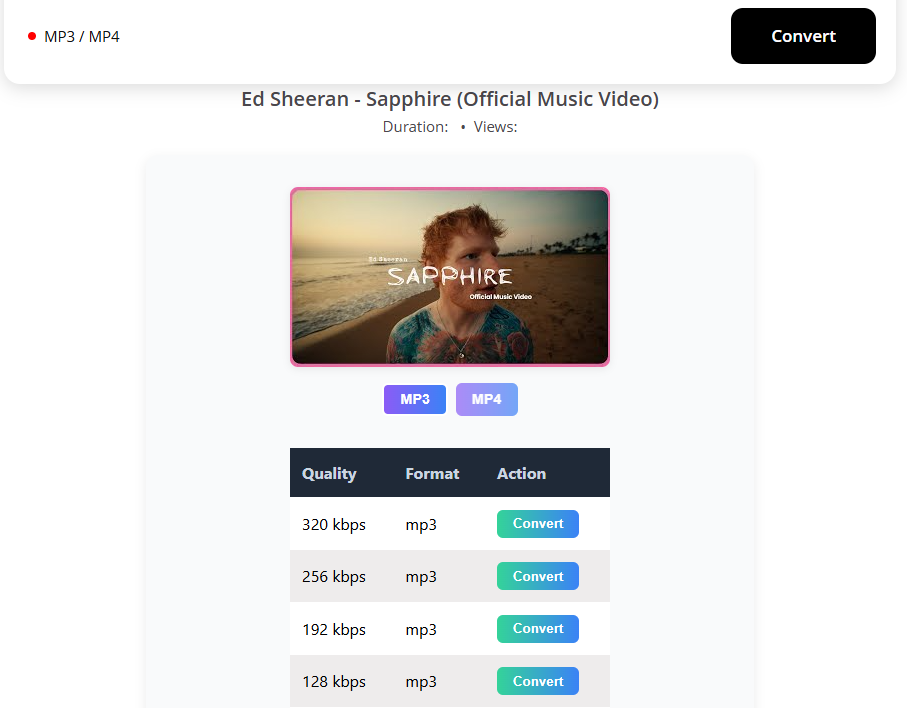Select the '256 kbps' quality cell

click(x=334, y=577)
